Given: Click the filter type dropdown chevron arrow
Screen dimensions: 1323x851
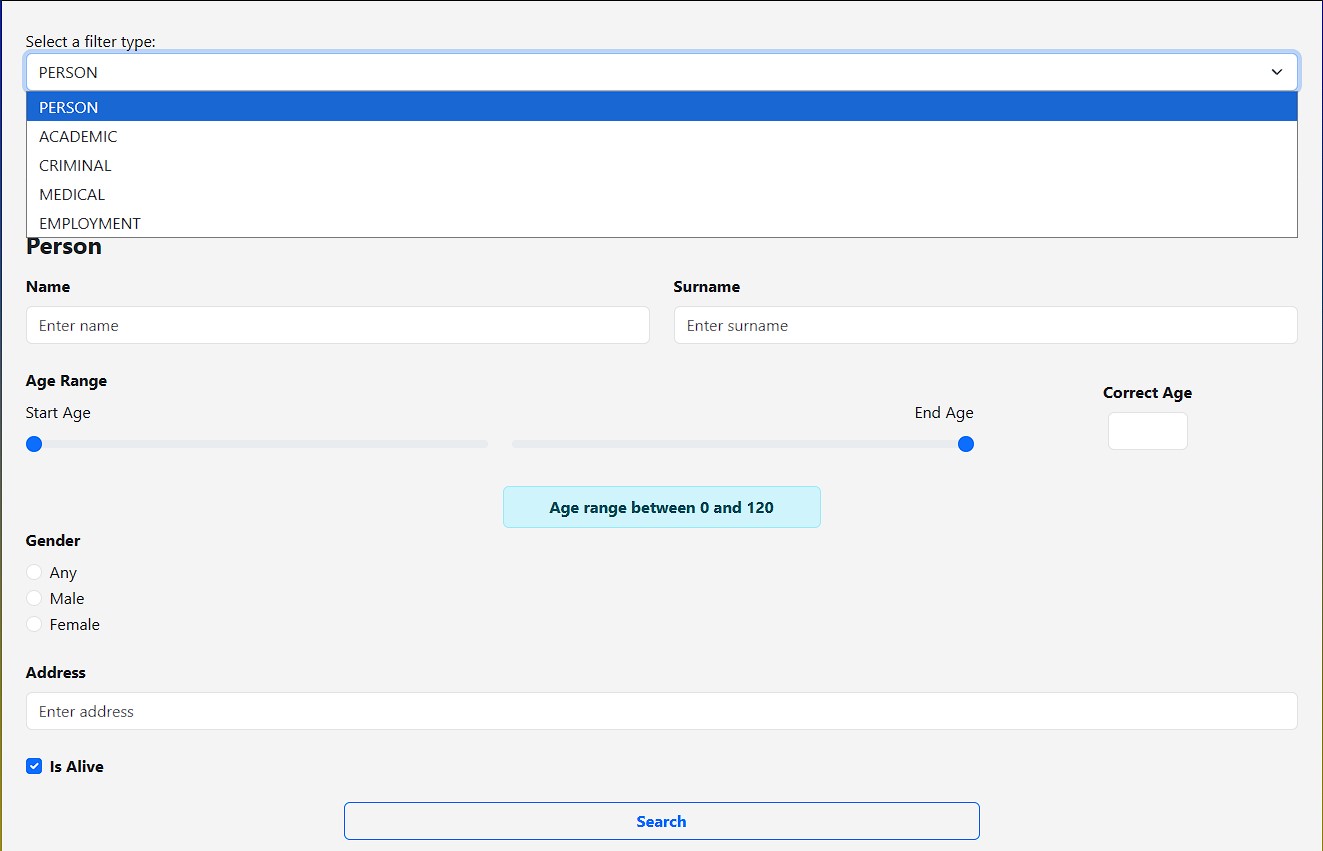Looking at the screenshot, I should tap(1276, 72).
